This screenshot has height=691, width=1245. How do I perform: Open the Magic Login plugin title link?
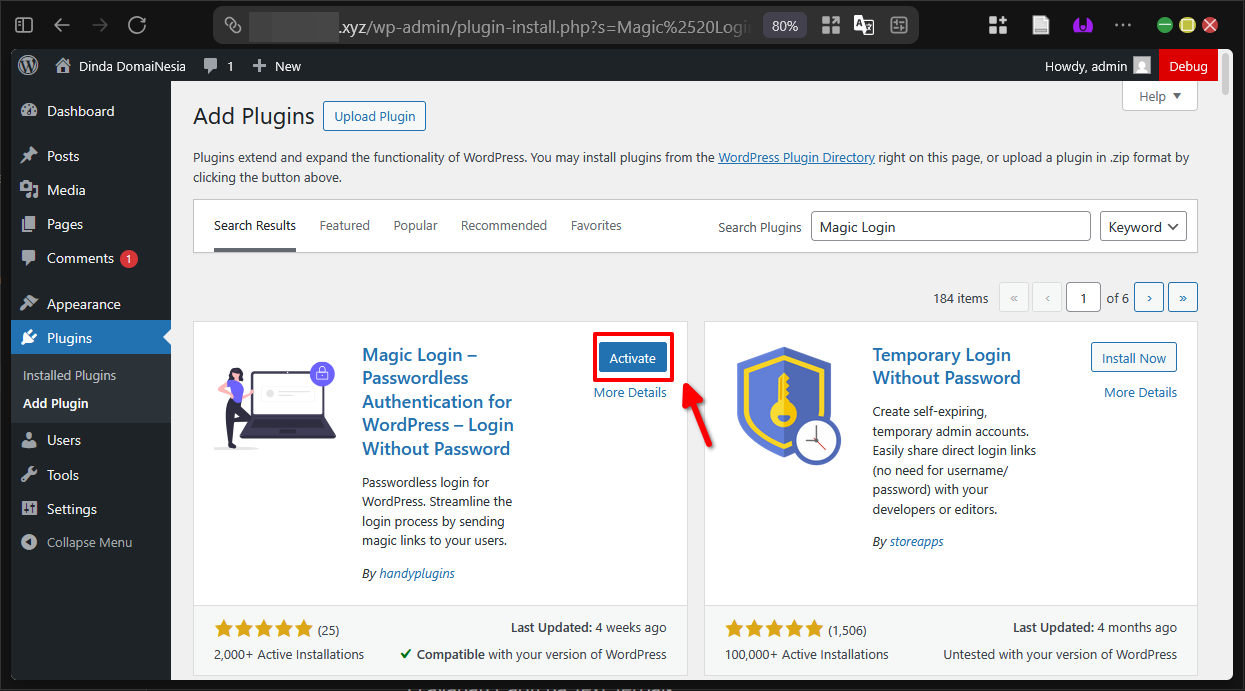(x=438, y=402)
